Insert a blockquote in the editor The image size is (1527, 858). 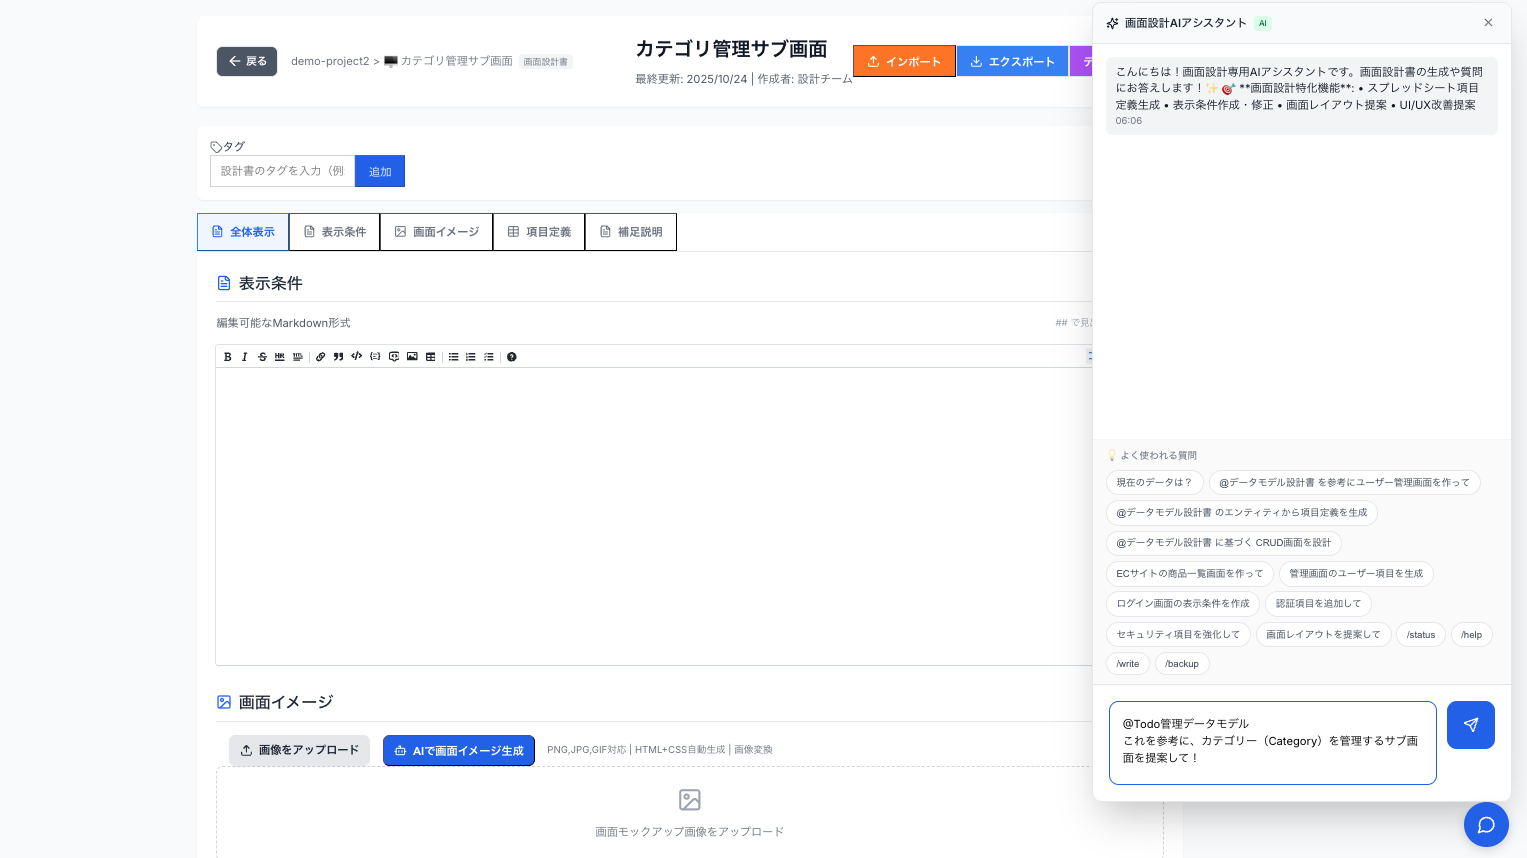click(338, 357)
